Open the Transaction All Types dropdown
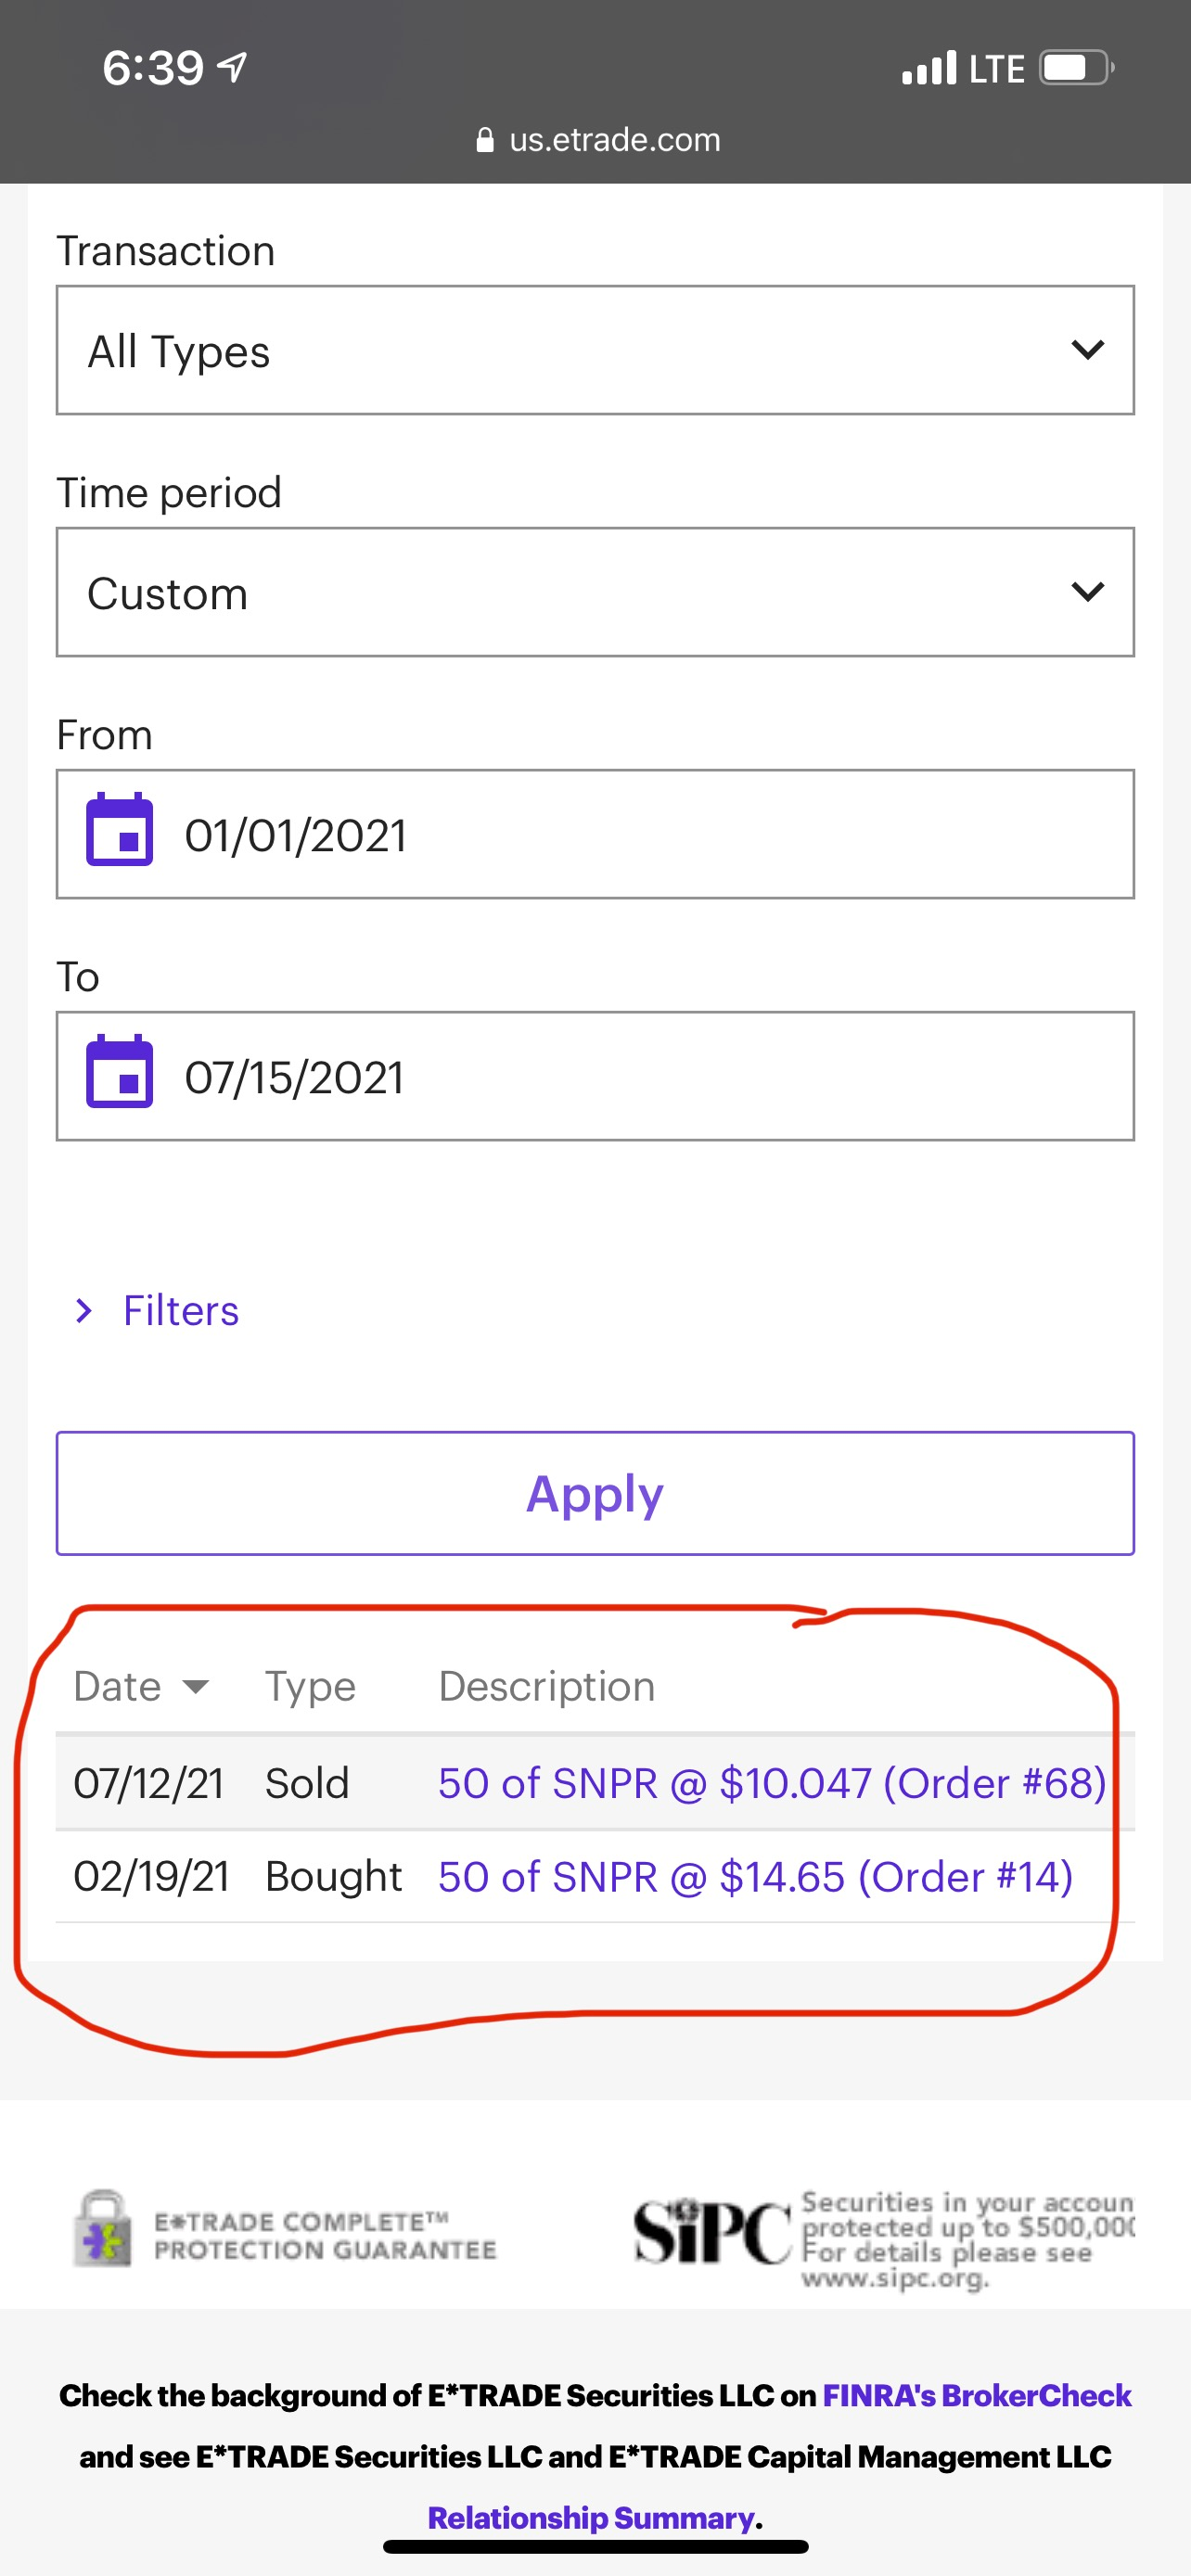The height and width of the screenshot is (2576, 1191). pos(595,350)
